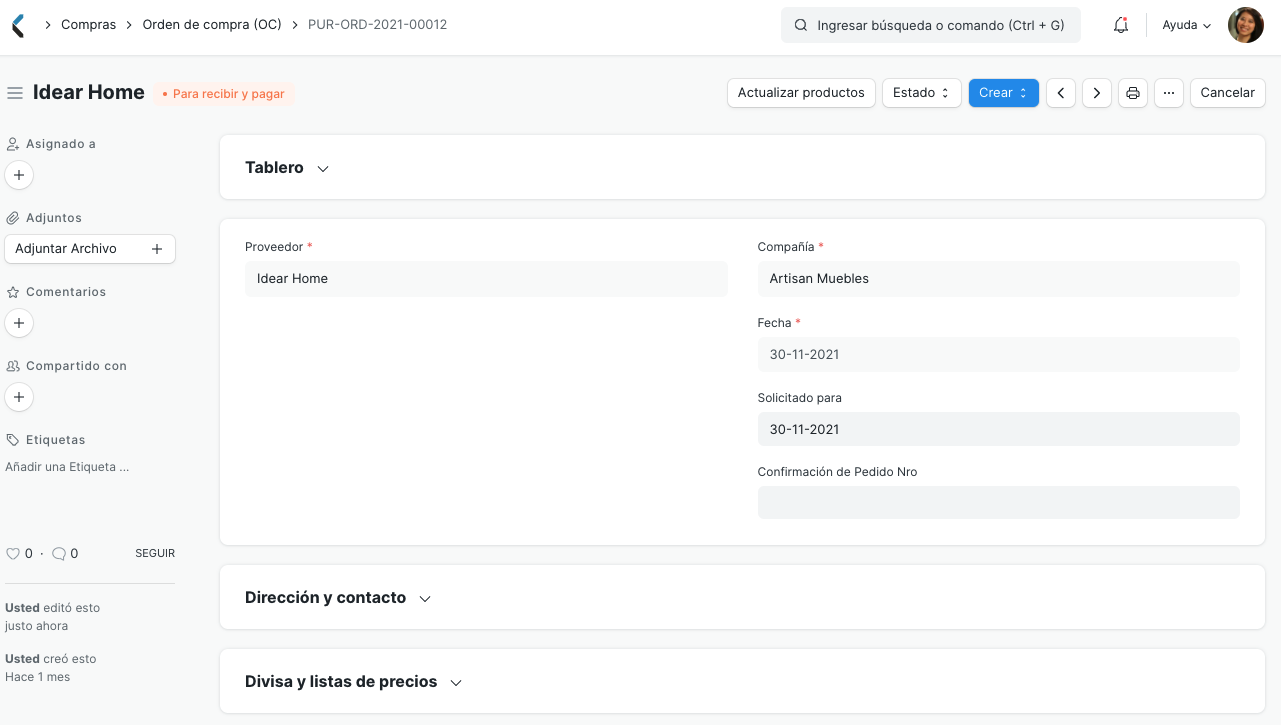Navigate to Compras breadcrumb

tap(88, 24)
